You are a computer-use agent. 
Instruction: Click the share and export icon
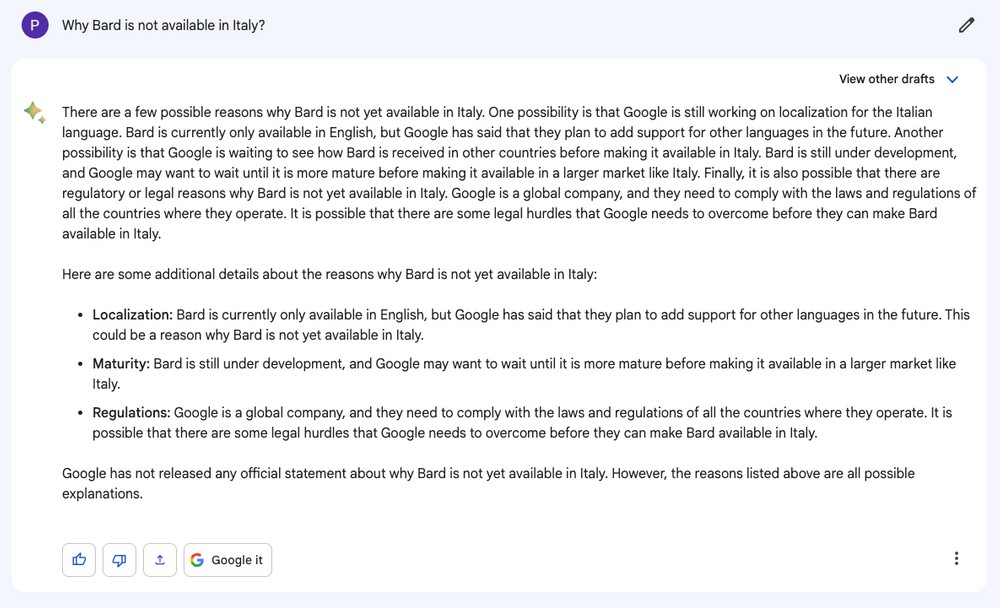[x=160, y=560]
